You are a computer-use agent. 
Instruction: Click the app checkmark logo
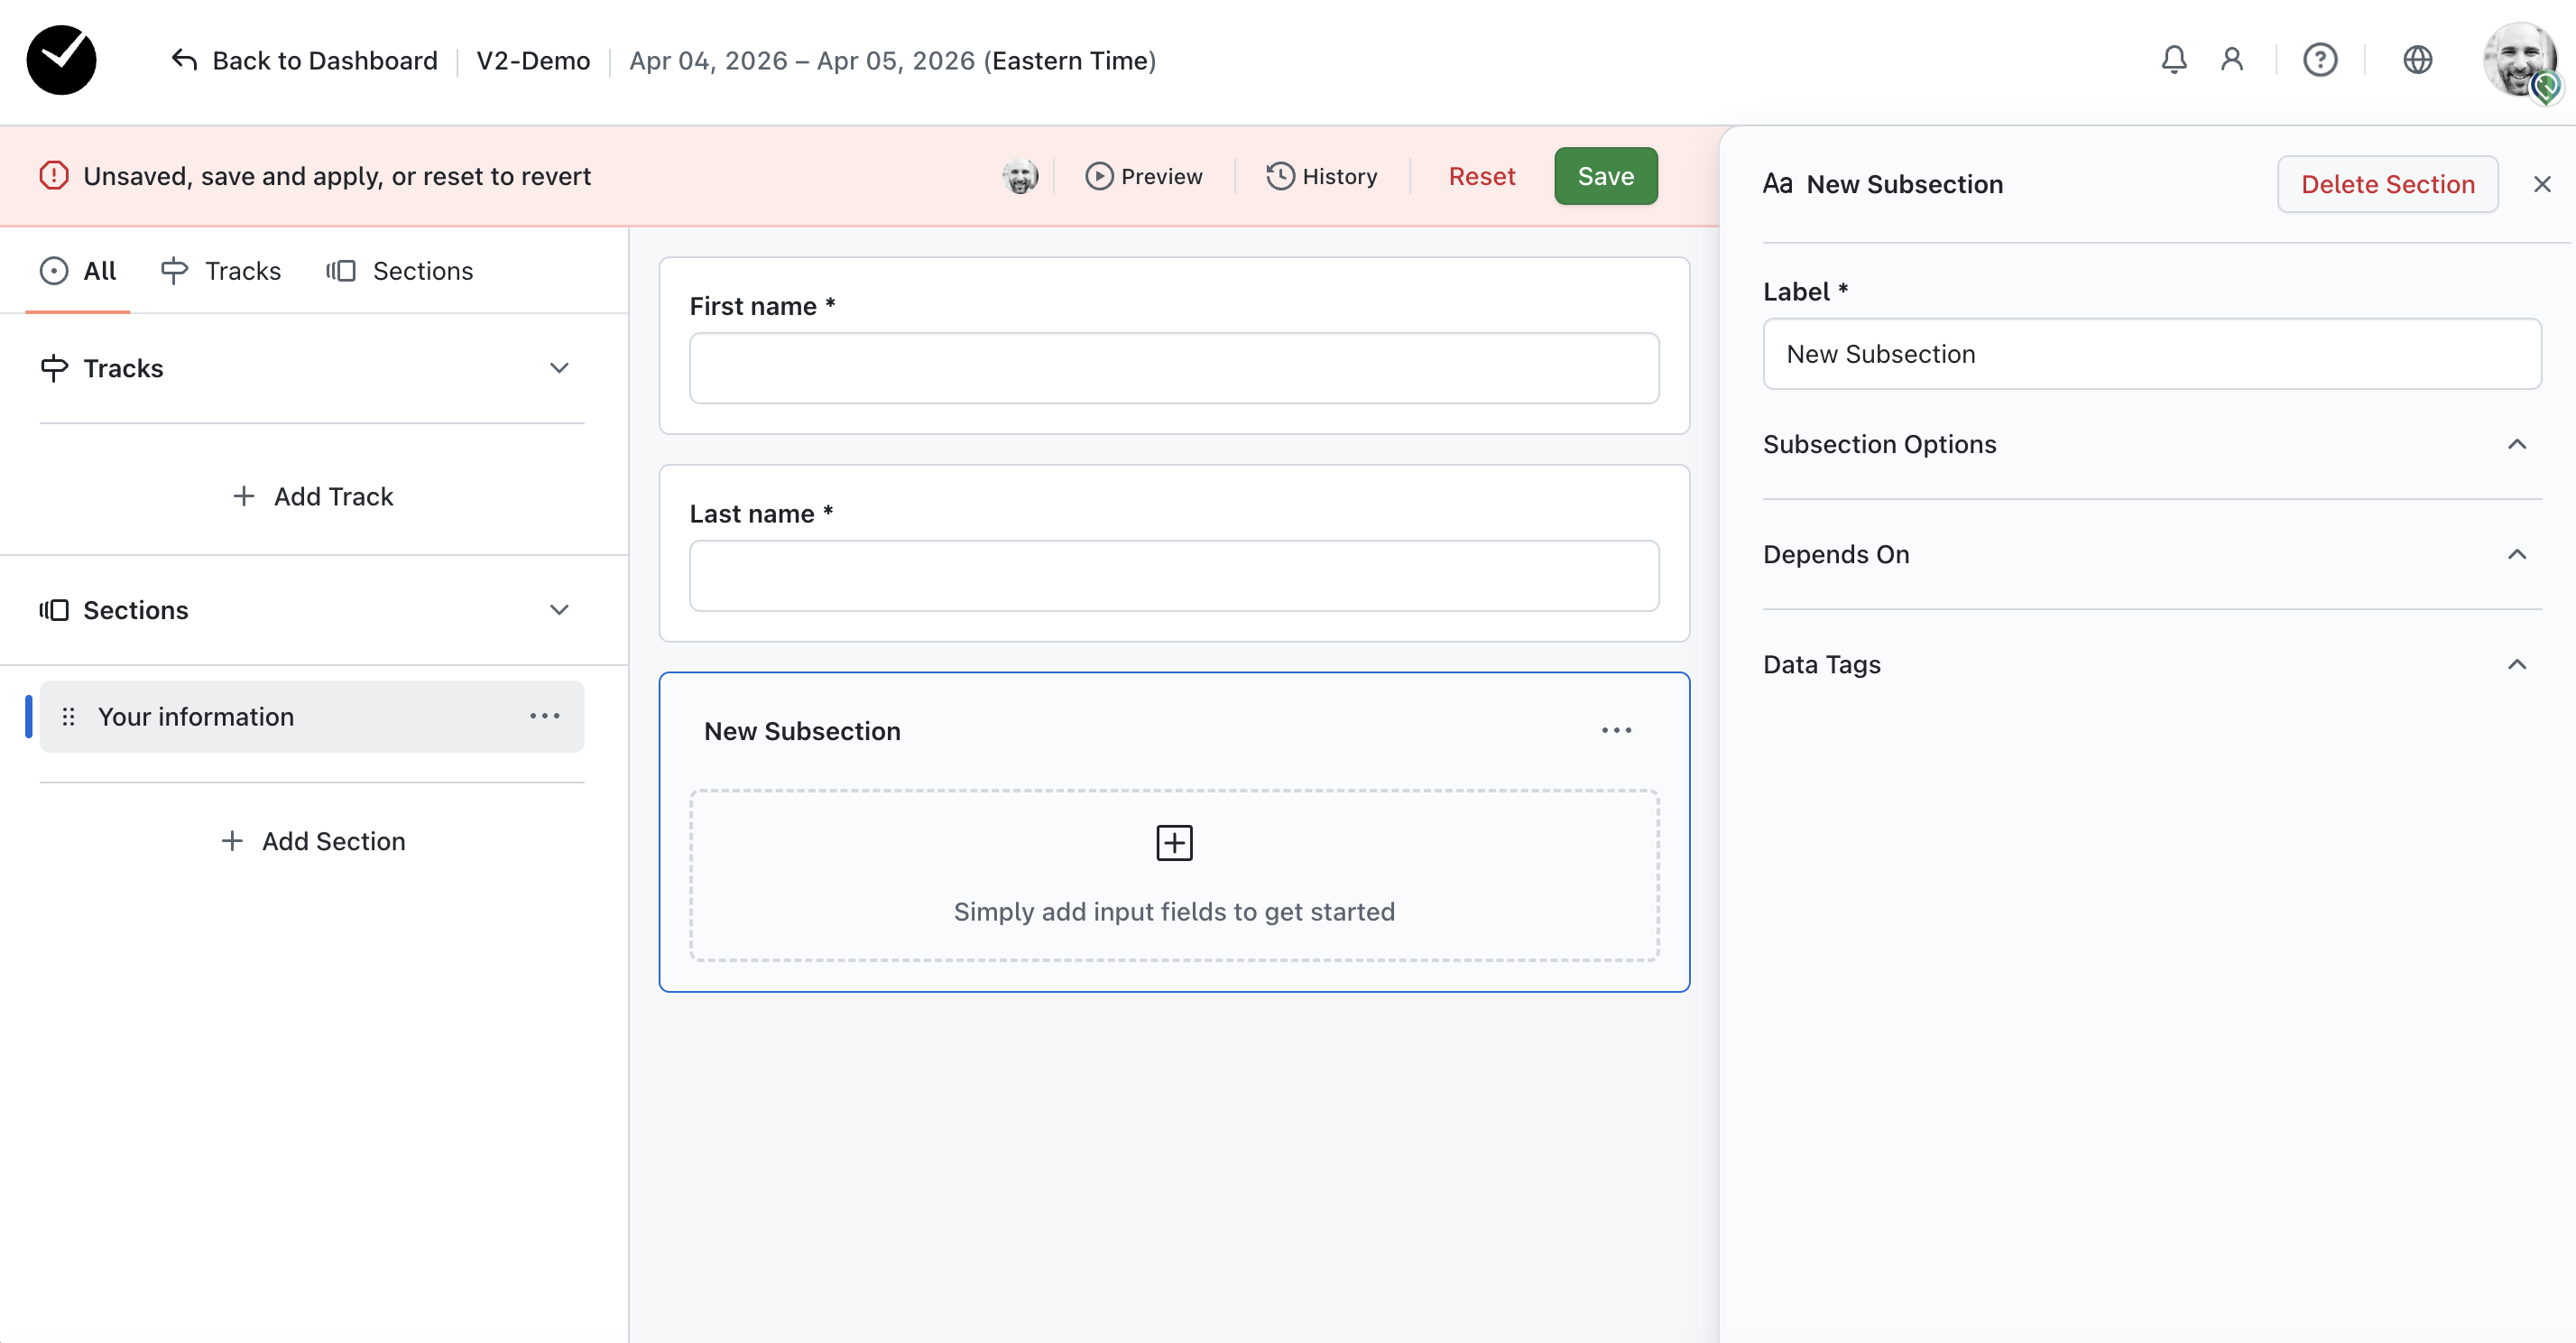point(62,60)
